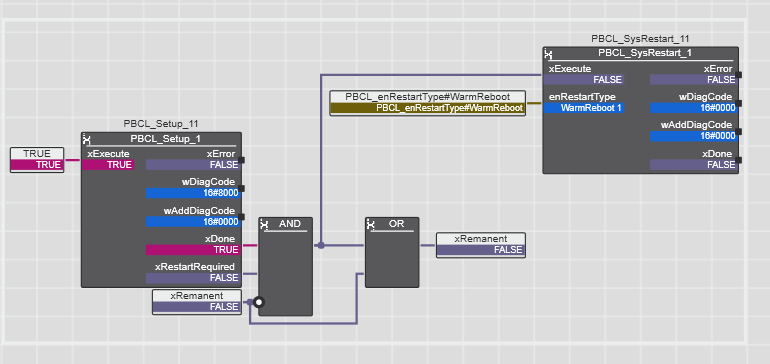Image resolution: width=770 pixels, height=364 pixels.
Task: Click xExecute FALSE value on SysRestart block
Action: click(583, 80)
